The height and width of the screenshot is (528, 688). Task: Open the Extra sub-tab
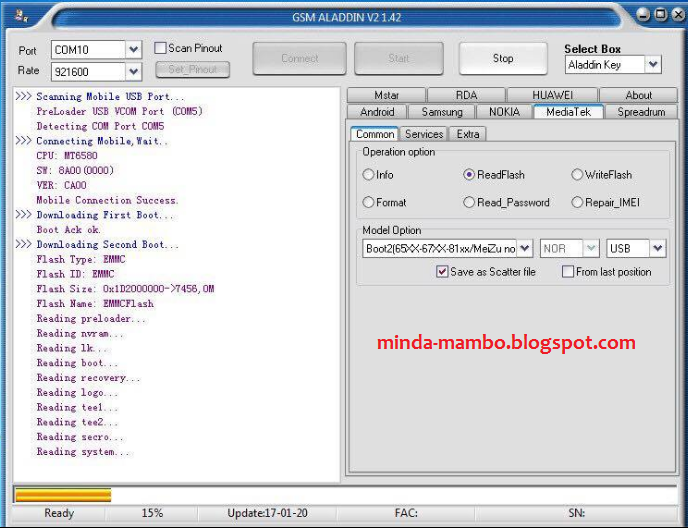pyautogui.click(x=468, y=134)
